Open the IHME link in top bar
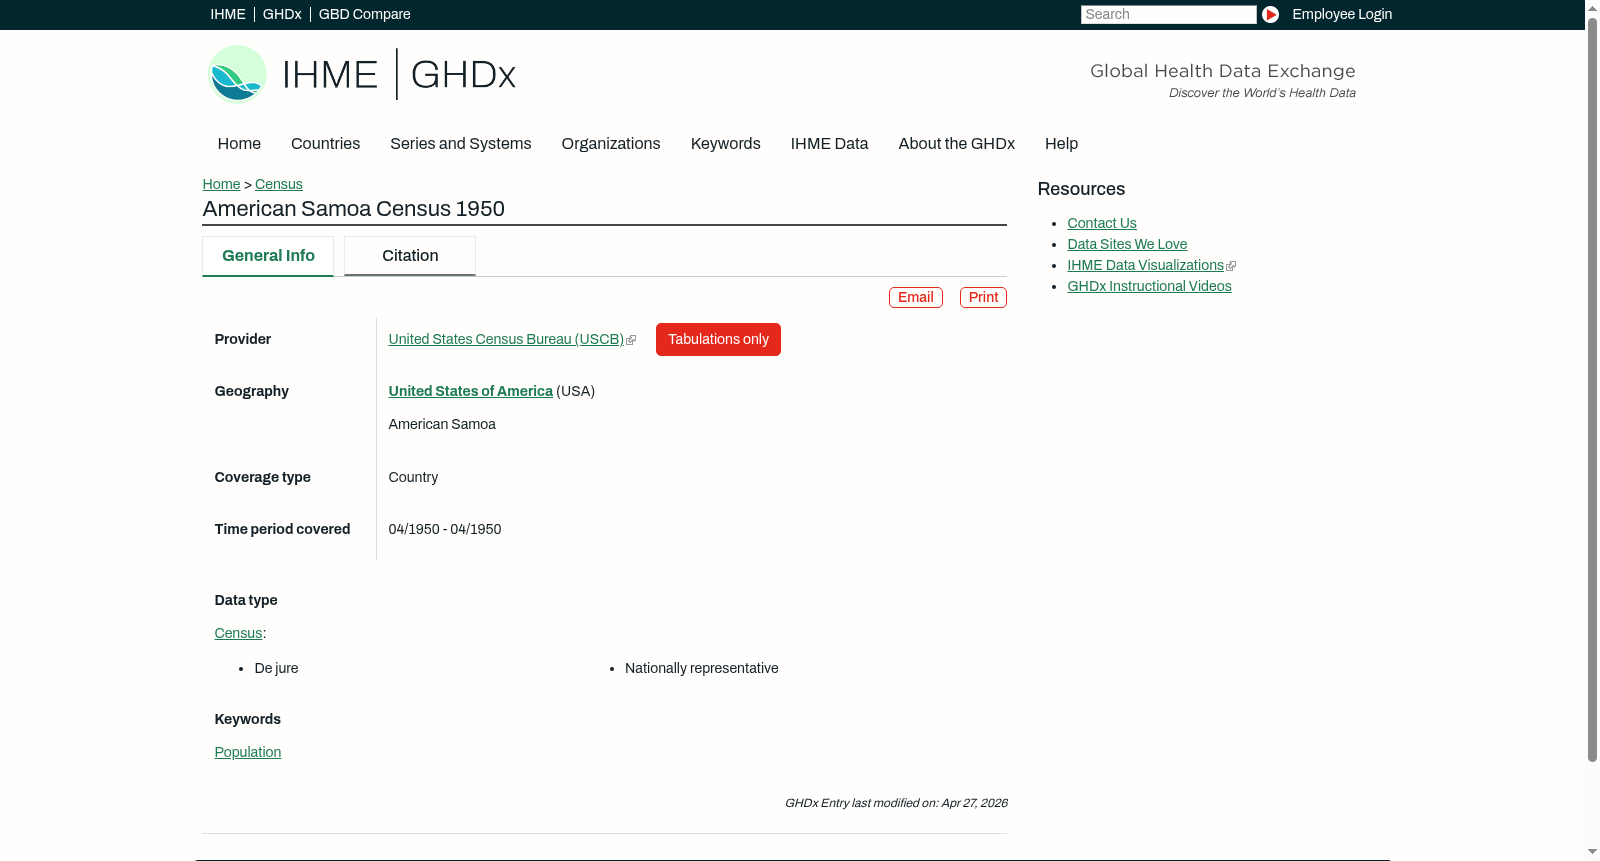This screenshot has width=1600, height=861. point(228,14)
